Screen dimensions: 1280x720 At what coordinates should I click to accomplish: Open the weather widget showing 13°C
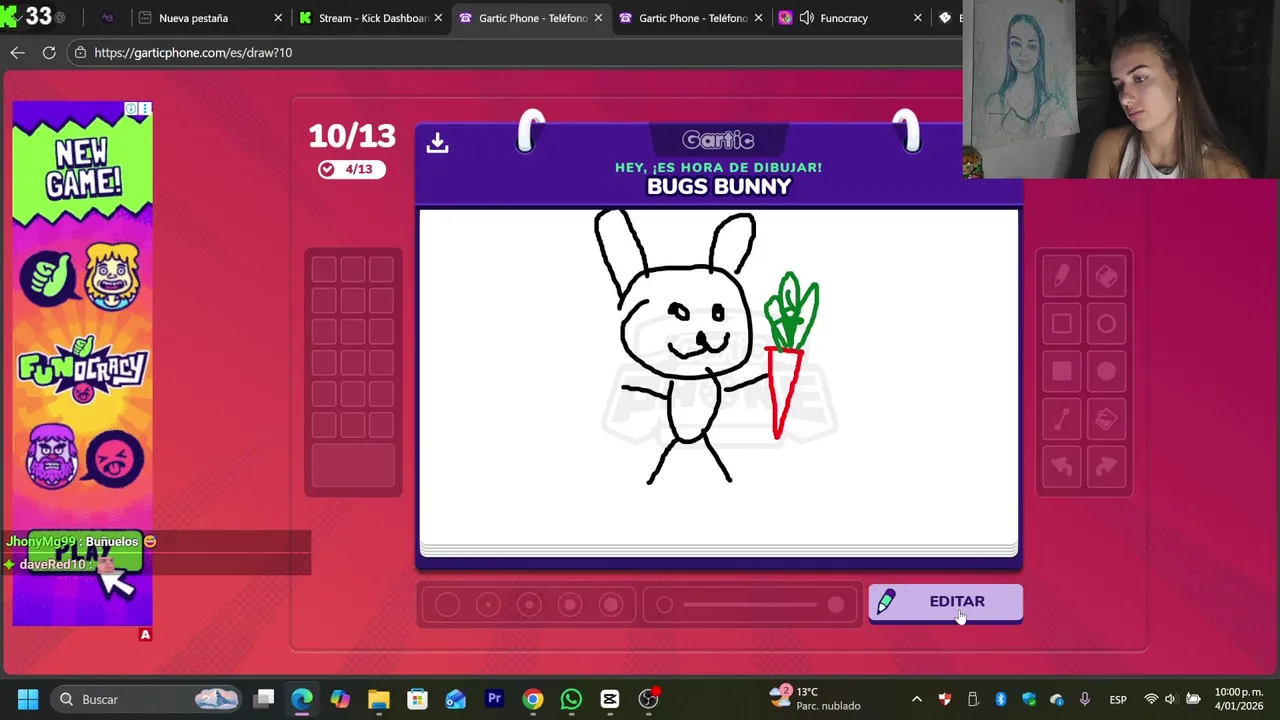816,698
